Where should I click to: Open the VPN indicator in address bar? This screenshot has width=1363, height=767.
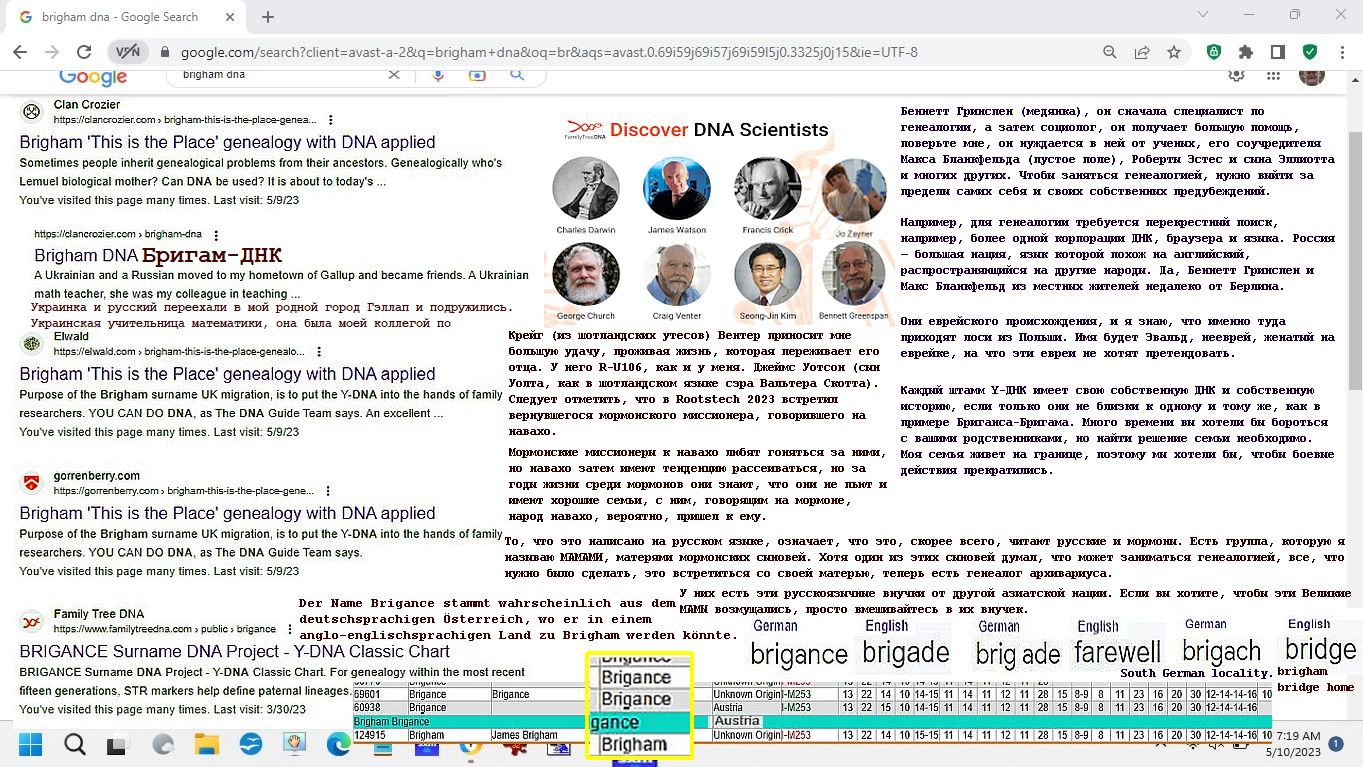click(128, 52)
